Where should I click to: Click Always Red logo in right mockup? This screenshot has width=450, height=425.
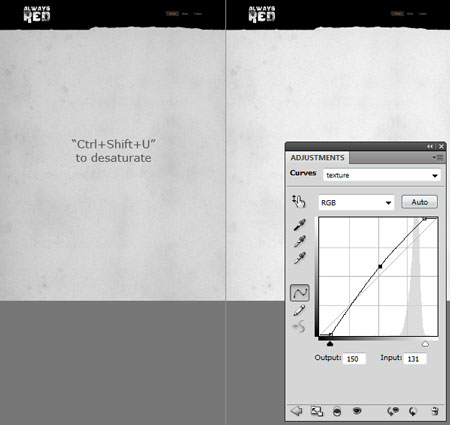point(262,14)
